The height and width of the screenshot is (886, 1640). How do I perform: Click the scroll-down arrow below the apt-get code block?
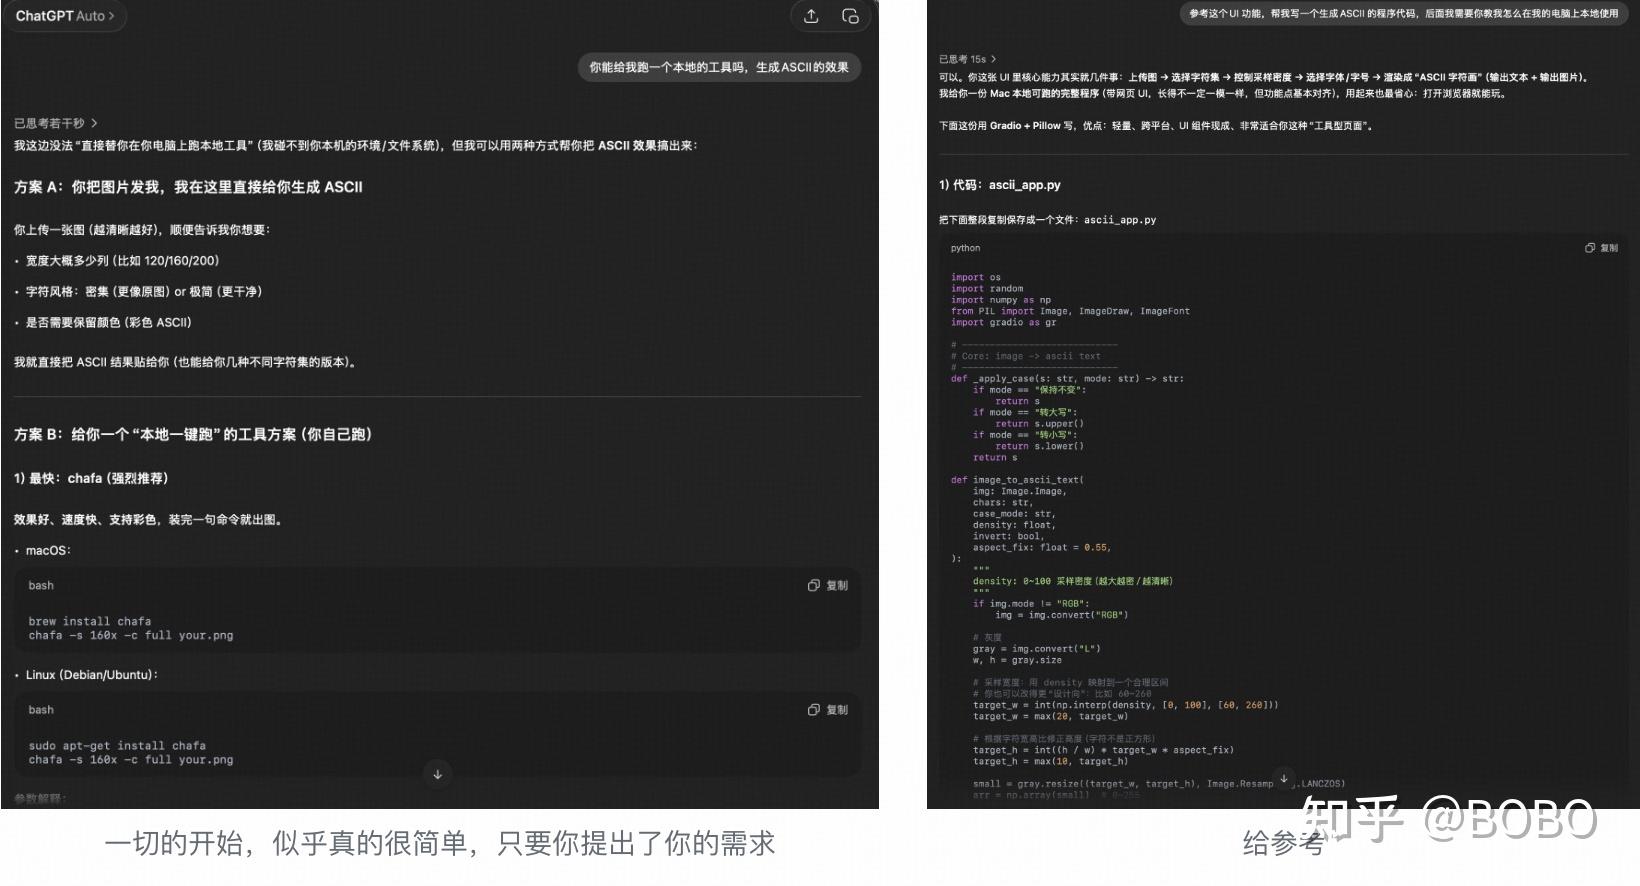[437, 774]
